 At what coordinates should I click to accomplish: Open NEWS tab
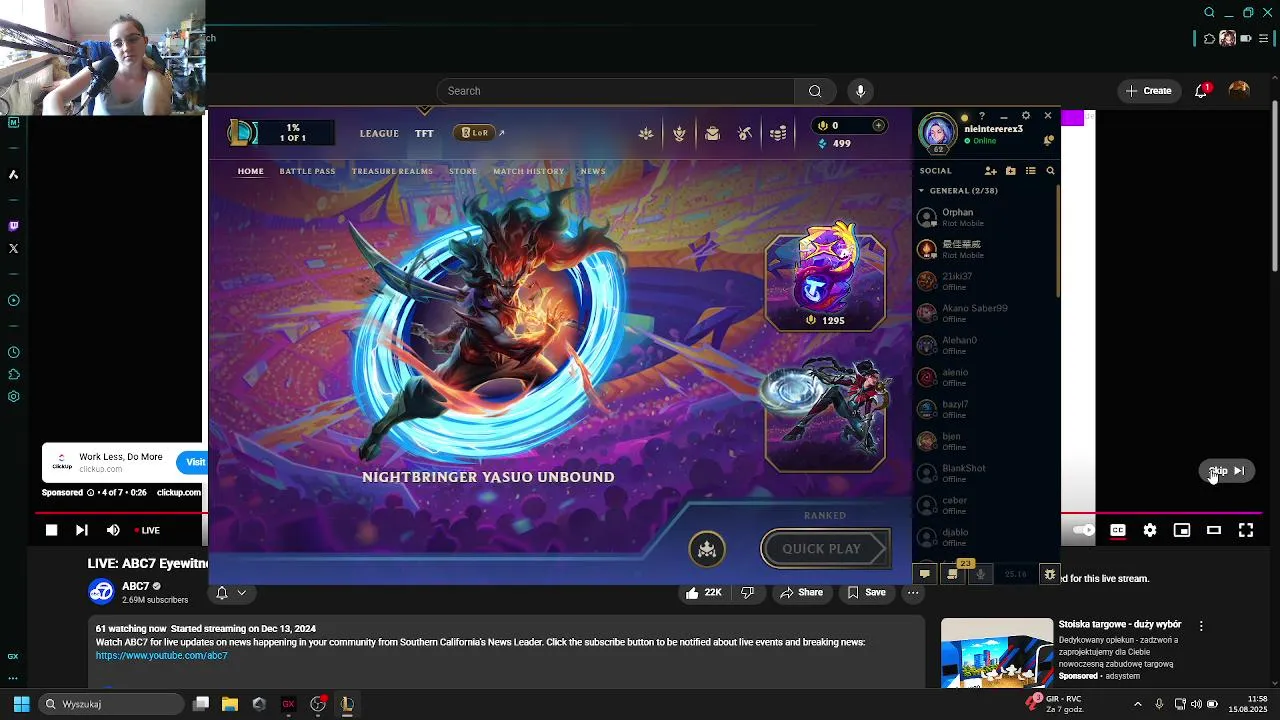tap(593, 171)
